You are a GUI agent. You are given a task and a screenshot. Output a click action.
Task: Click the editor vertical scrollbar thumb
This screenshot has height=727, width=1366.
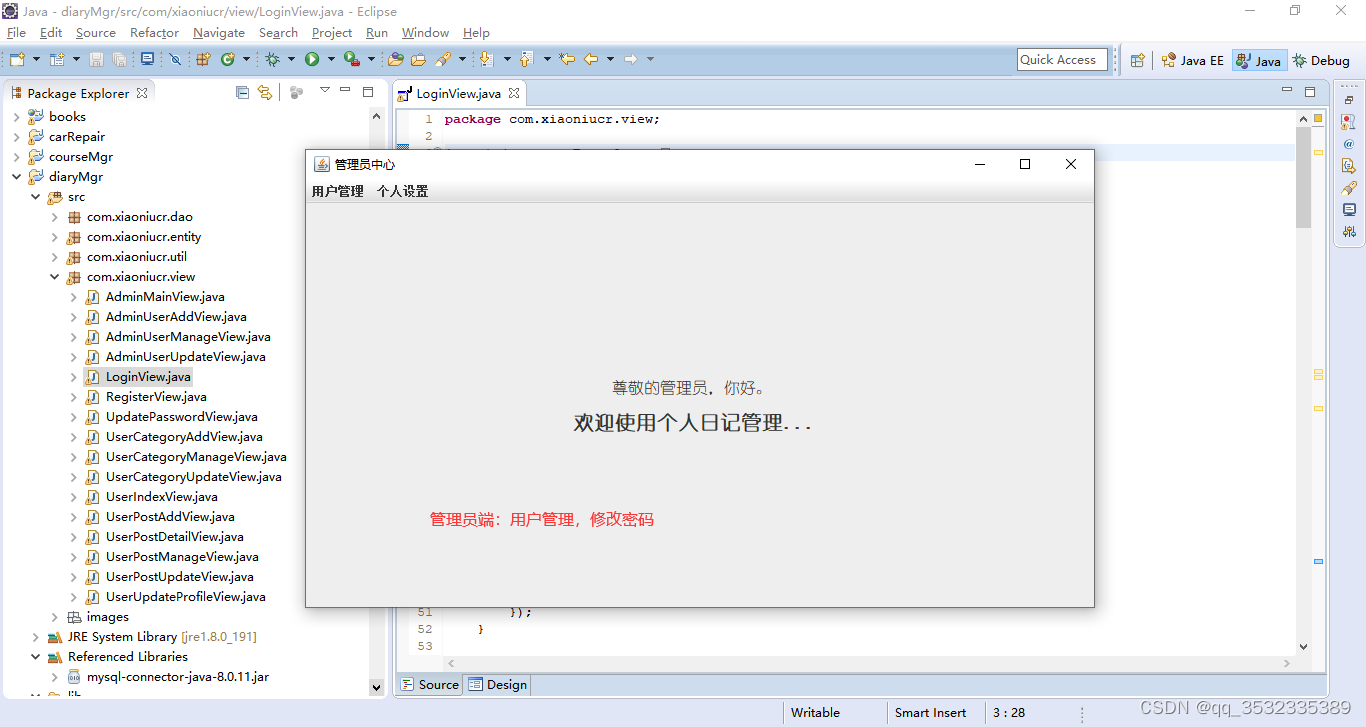1303,180
